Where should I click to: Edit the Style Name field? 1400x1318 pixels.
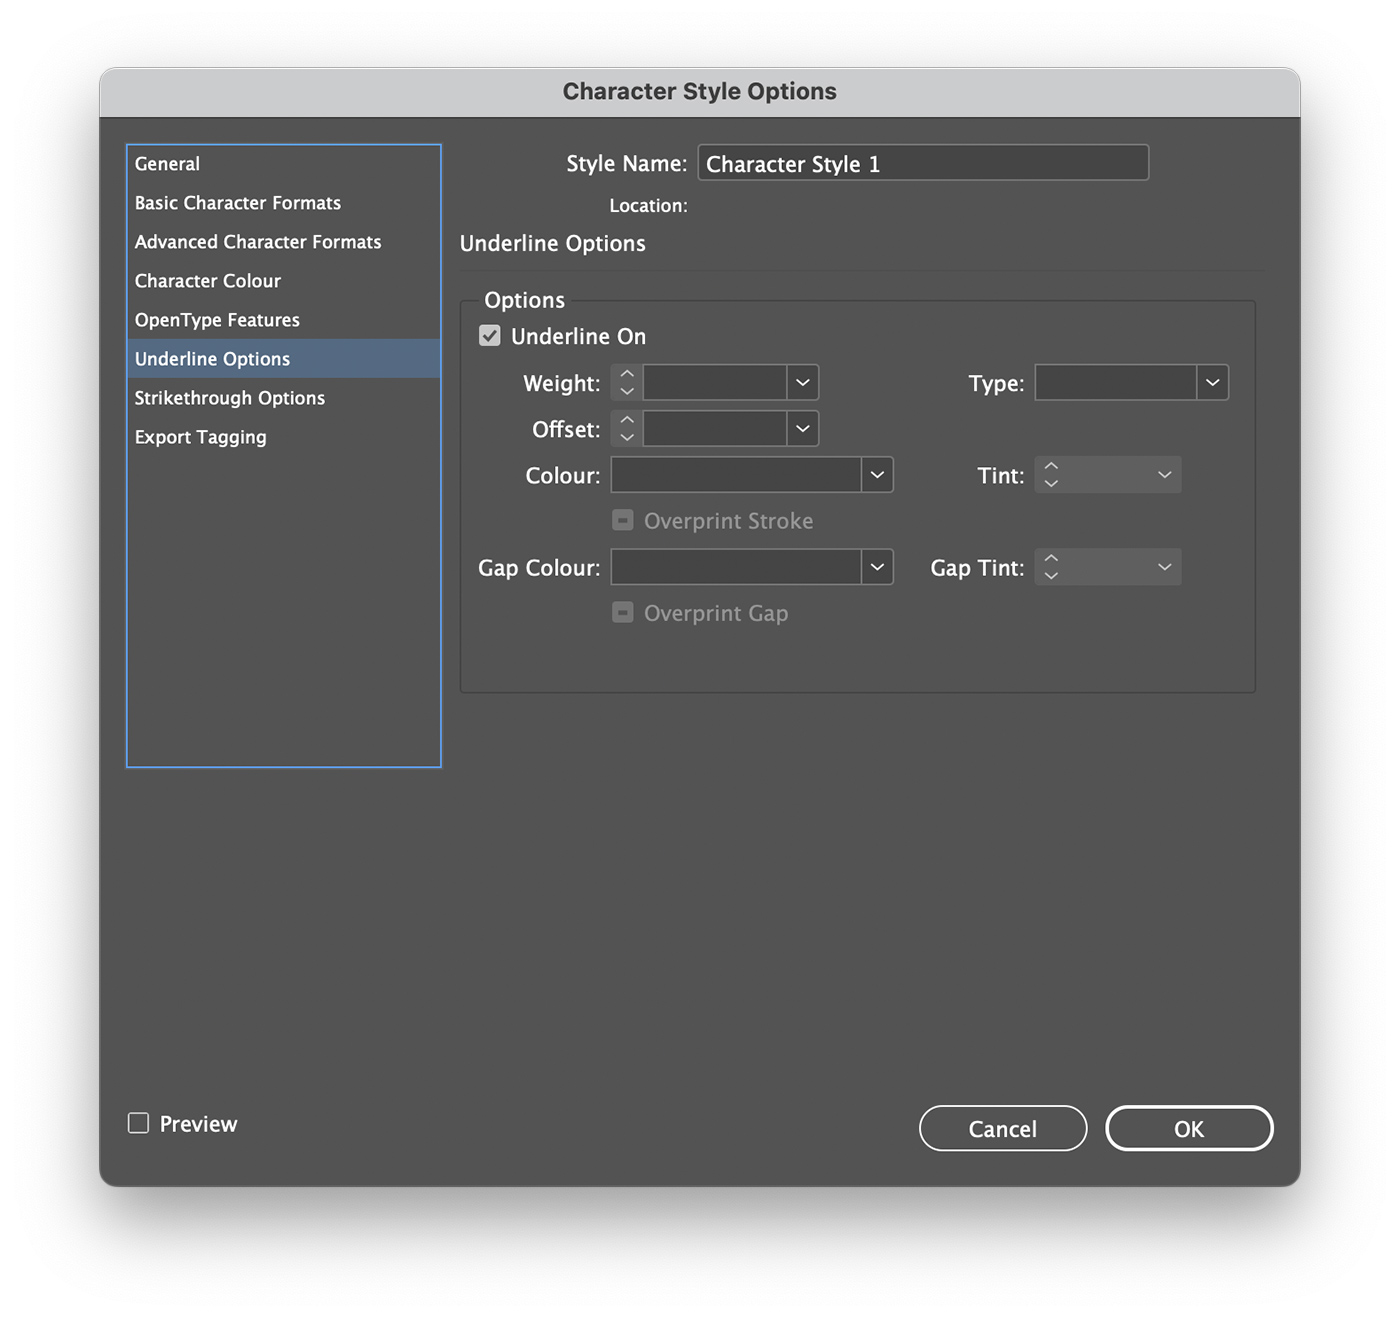(923, 163)
